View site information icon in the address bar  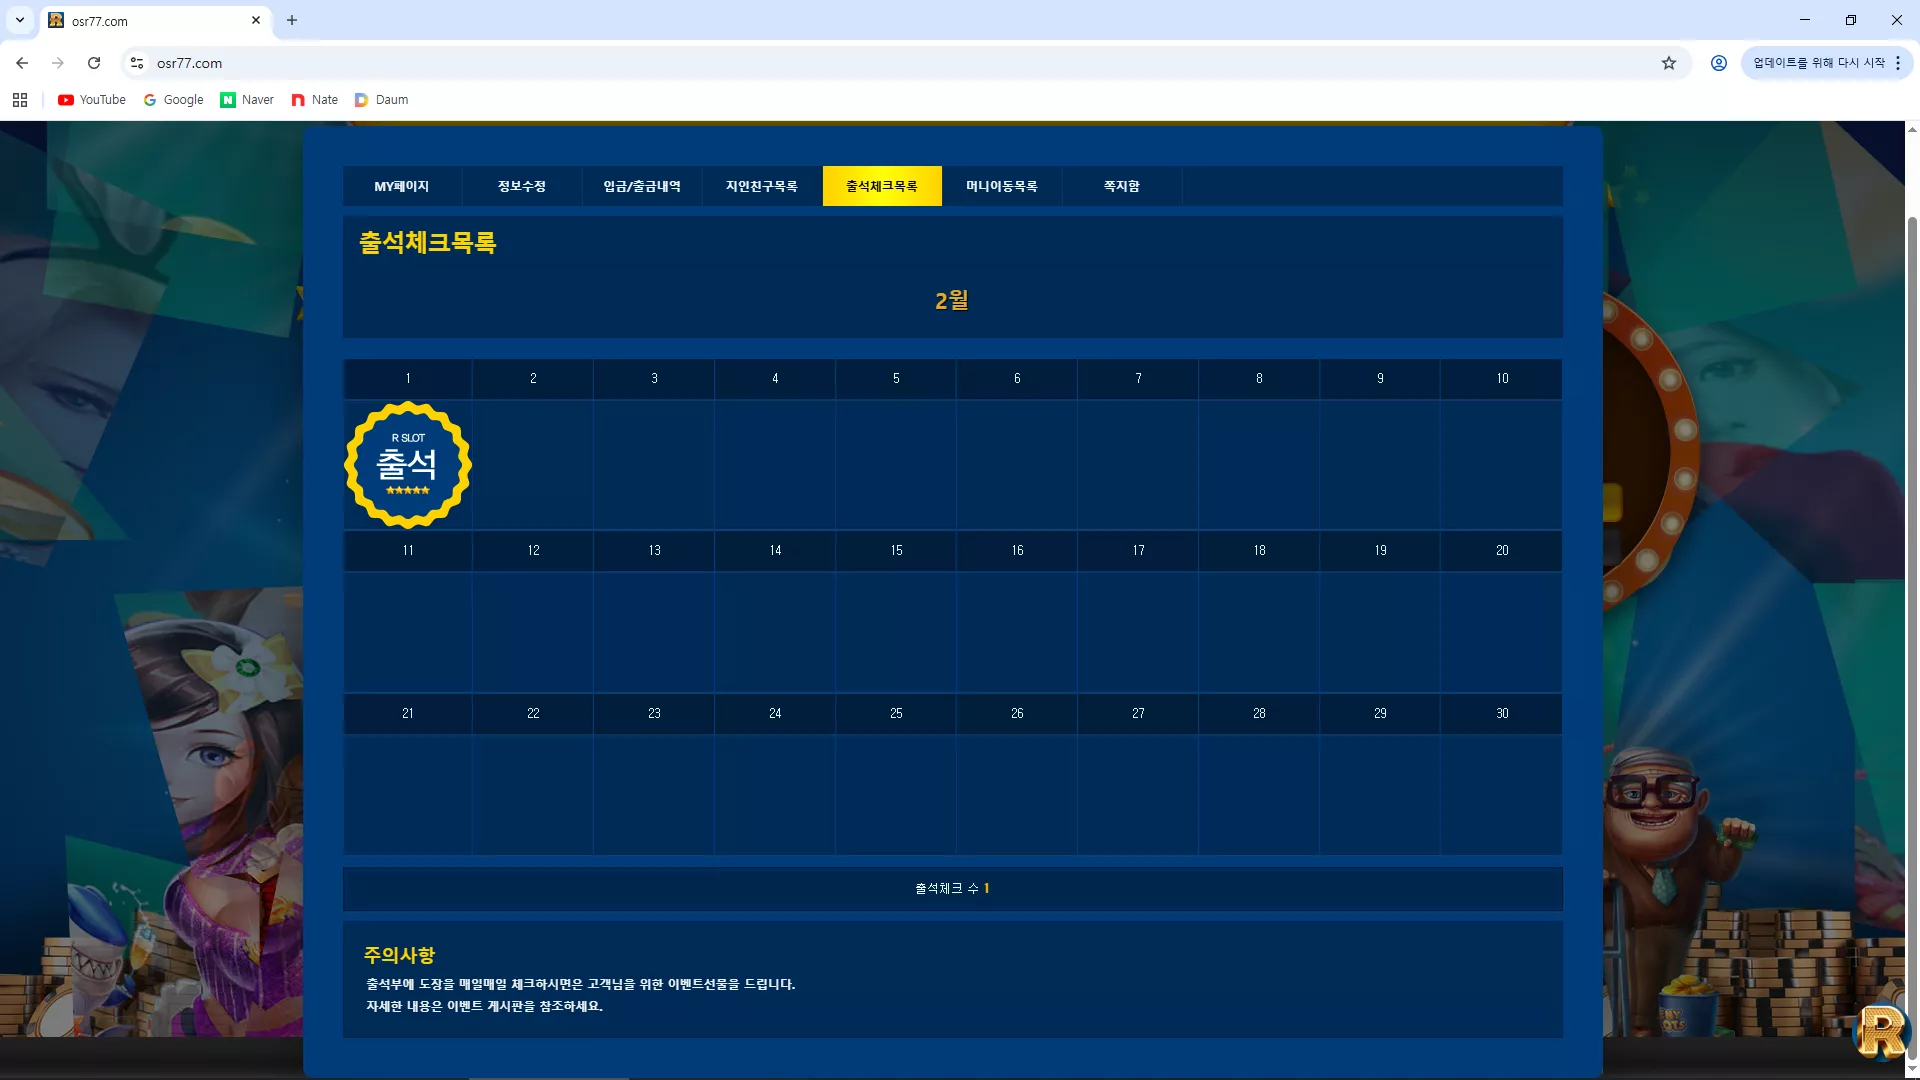[x=137, y=63]
